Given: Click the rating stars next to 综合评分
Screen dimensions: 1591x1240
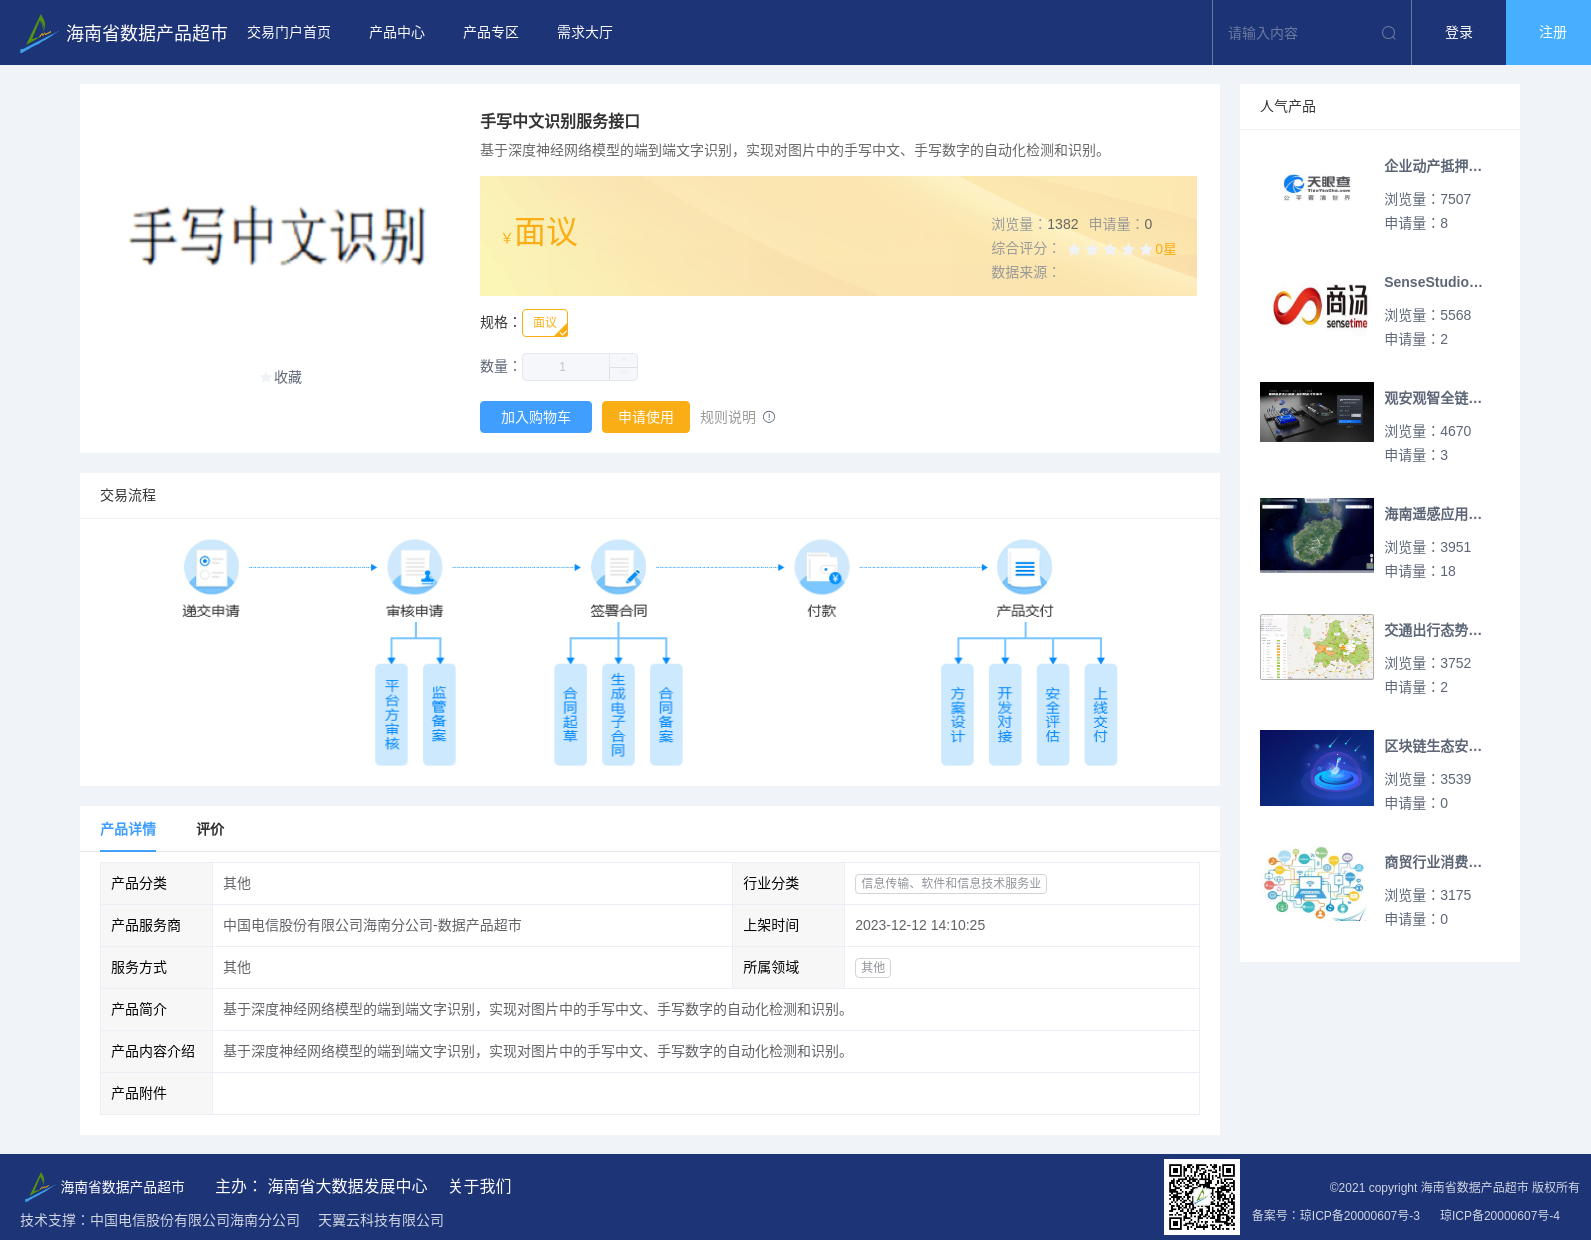Looking at the screenshot, I should coord(1110,249).
